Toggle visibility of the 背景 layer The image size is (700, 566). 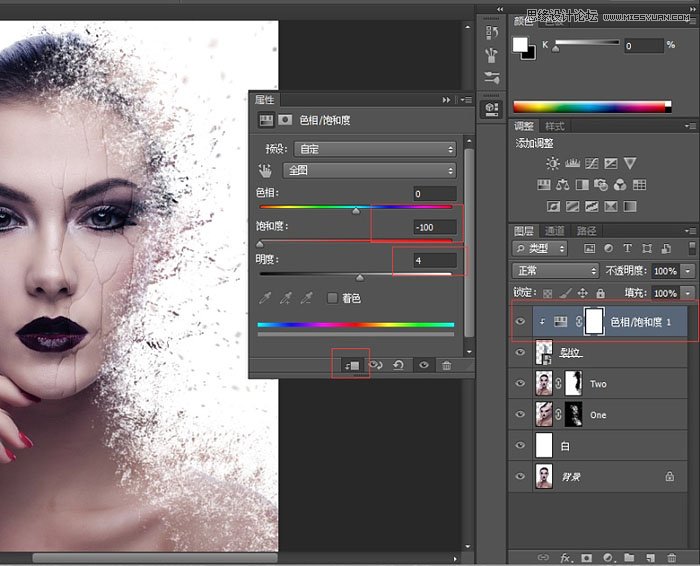tap(519, 477)
